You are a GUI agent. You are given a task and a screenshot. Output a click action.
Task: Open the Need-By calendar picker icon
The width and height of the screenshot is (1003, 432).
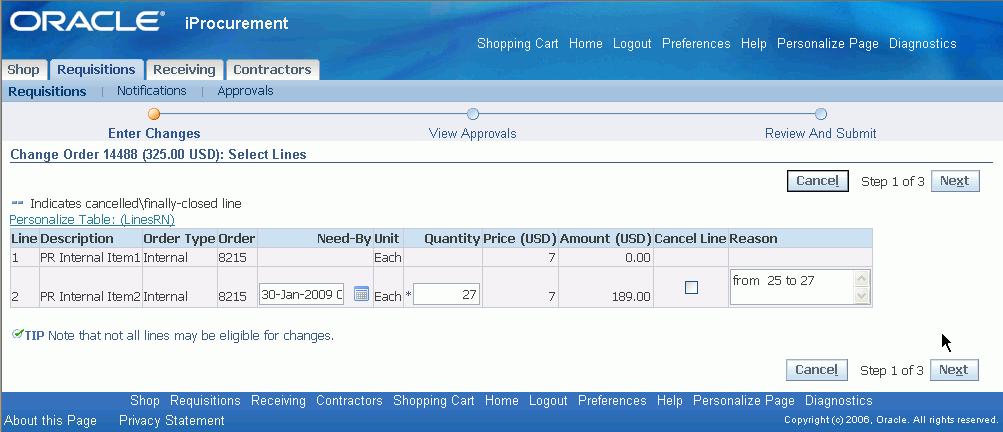click(x=361, y=294)
